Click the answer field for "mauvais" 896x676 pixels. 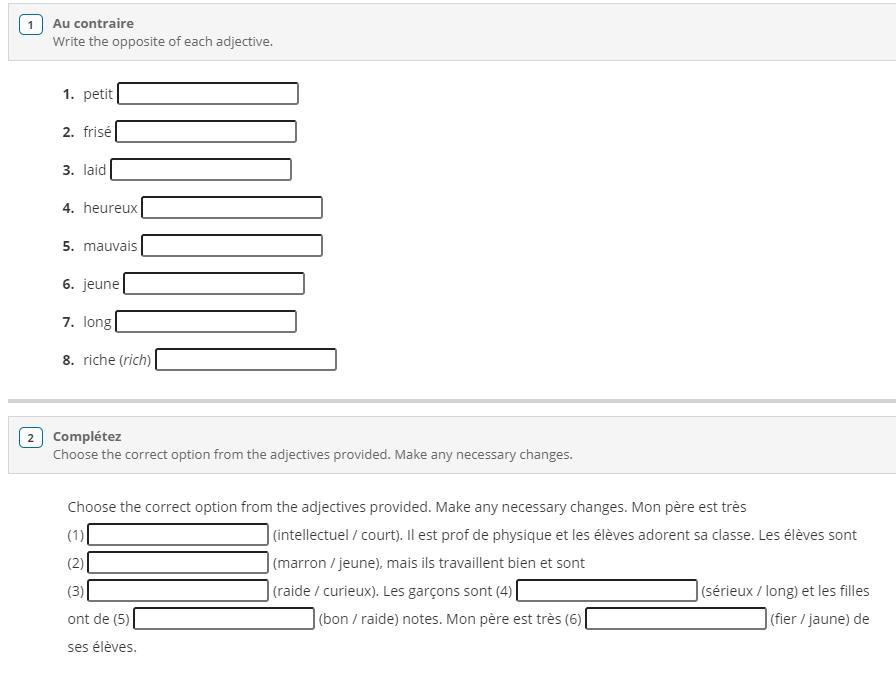(232, 246)
